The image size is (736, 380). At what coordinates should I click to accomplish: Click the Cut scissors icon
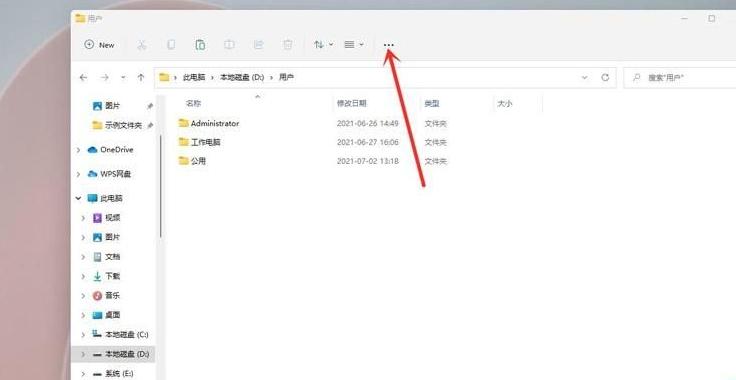pyautogui.click(x=142, y=45)
